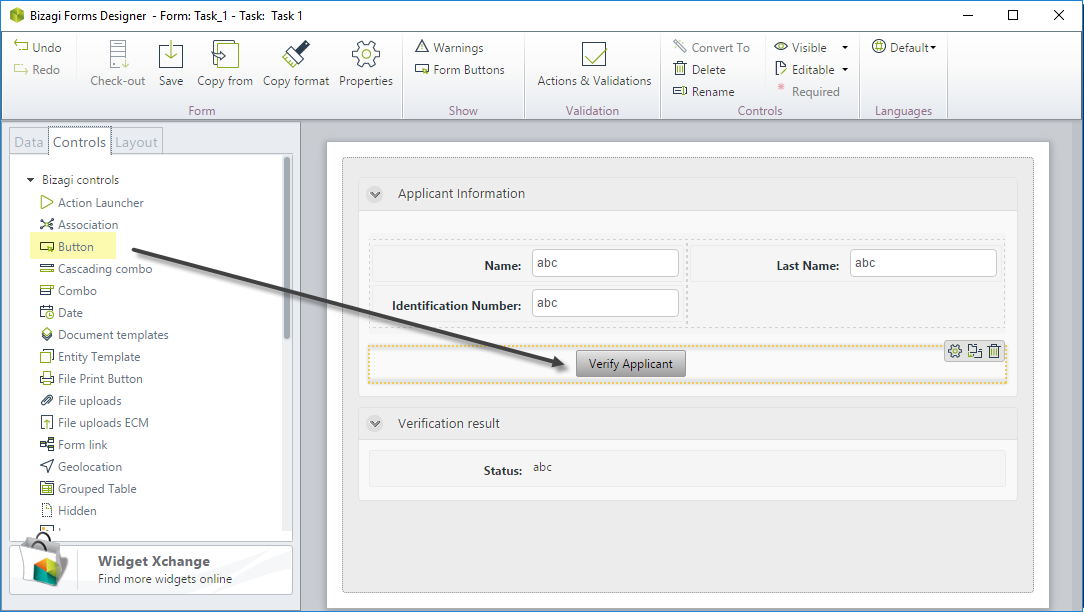Viewport: 1084px width, 612px height.
Task: Switch to the Data tab
Action: click(x=29, y=142)
